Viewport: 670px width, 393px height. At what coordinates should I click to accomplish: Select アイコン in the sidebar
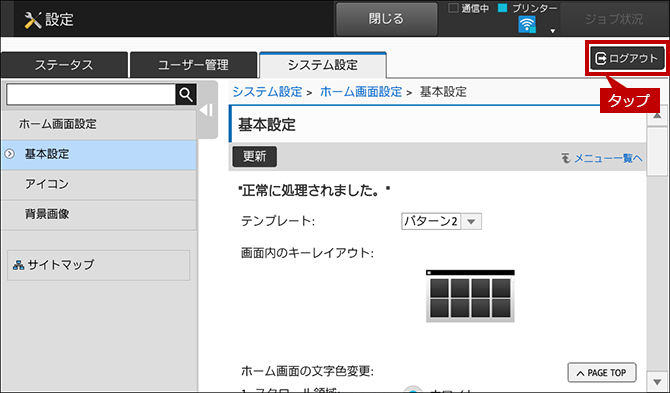pos(99,184)
